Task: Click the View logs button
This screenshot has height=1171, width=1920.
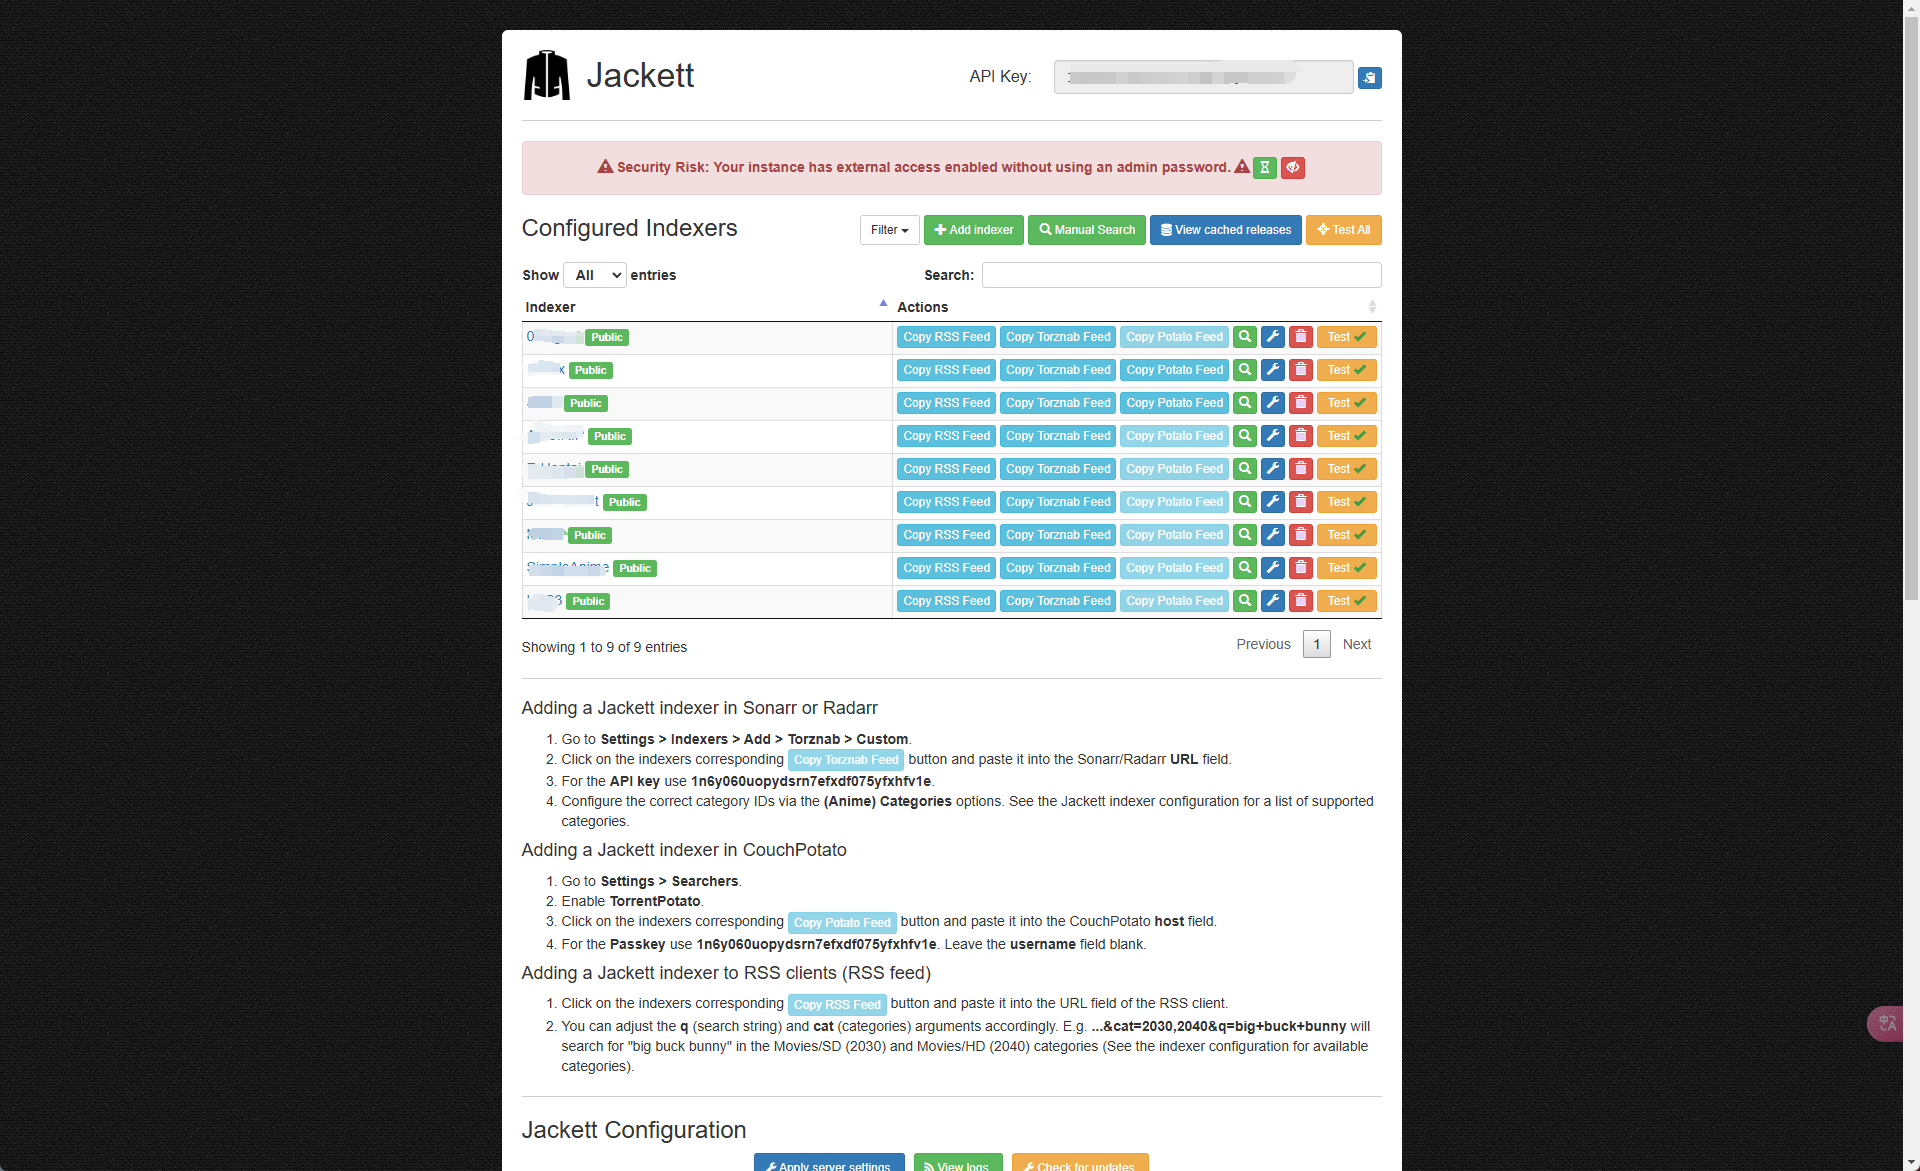Action: click(x=956, y=1163)
